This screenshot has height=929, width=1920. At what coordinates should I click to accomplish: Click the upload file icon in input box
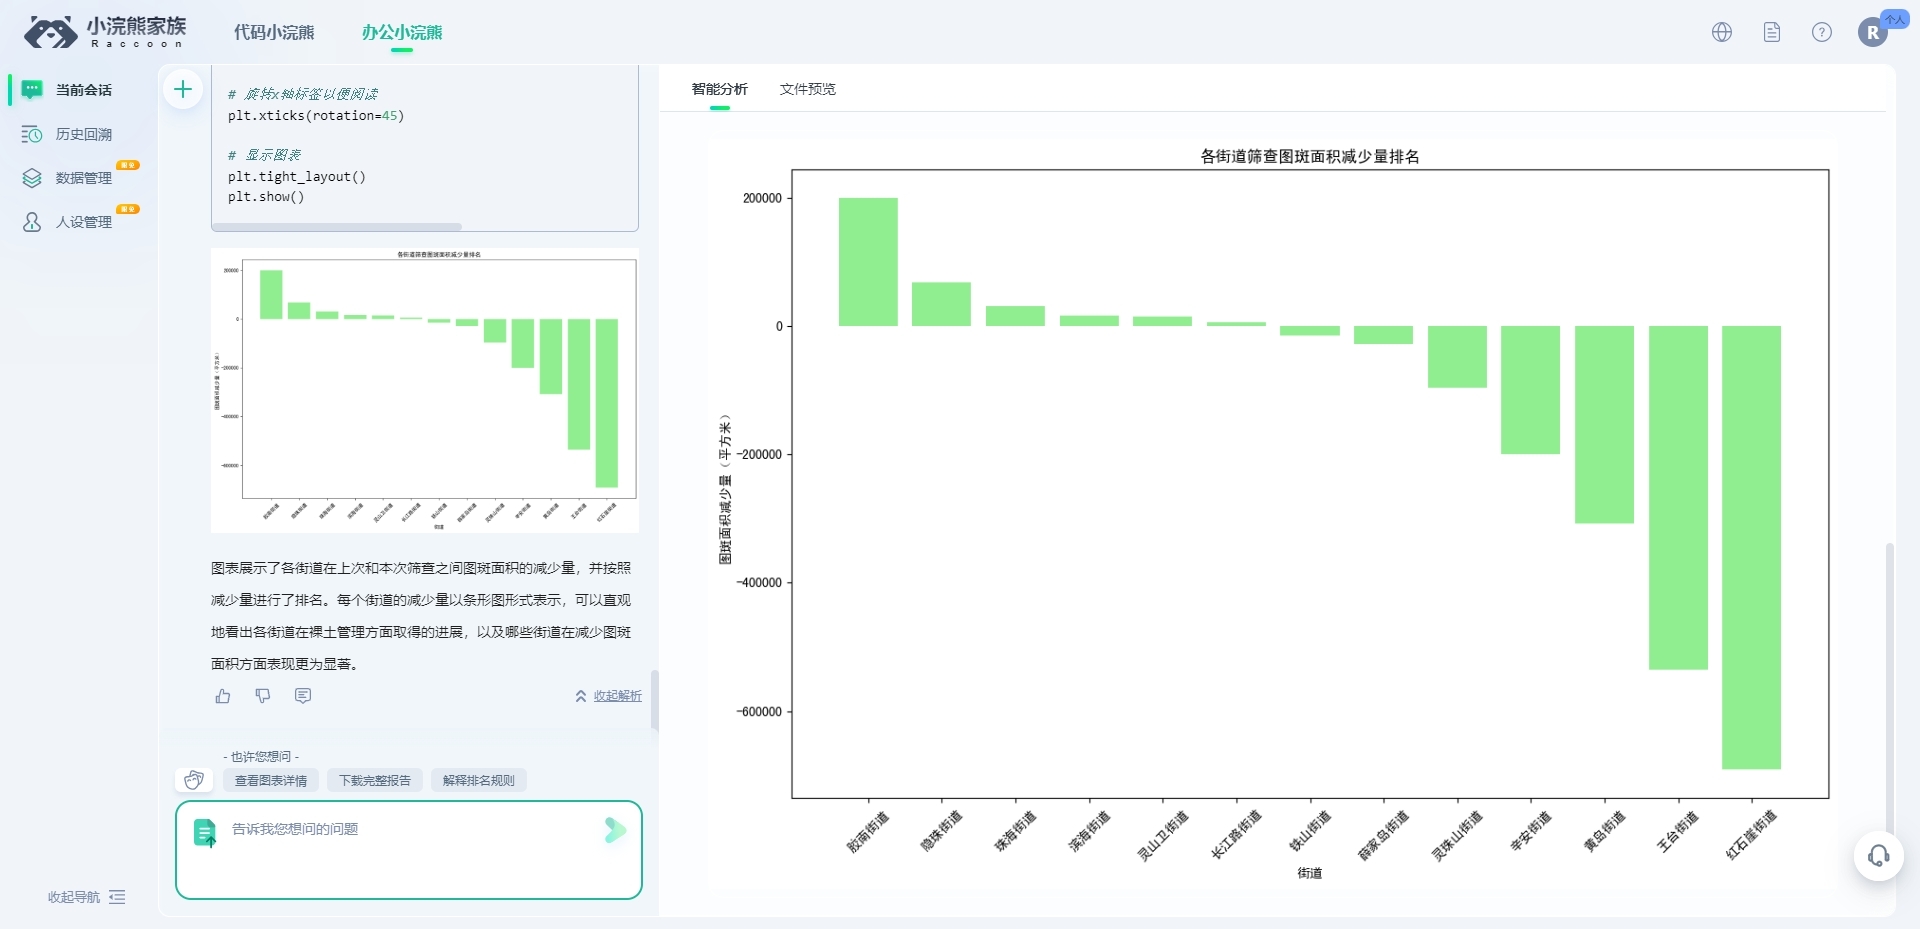point(205,833)
